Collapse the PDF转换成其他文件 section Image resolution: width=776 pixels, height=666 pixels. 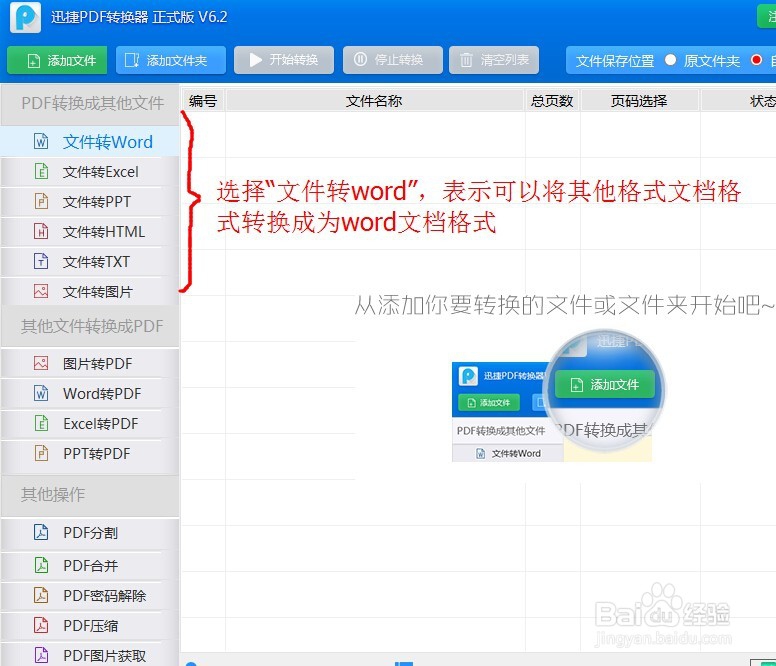point(90,103)
